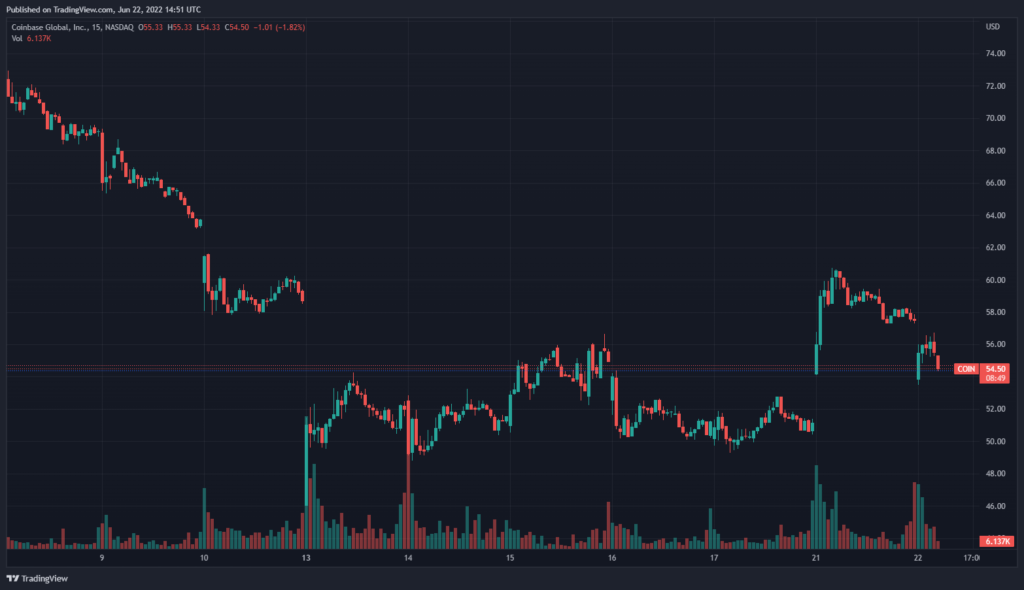This screenshot has height=590, width=1024.
Task: Click the 08:49 bar countdown timer
Action: [x=994, y=379]
